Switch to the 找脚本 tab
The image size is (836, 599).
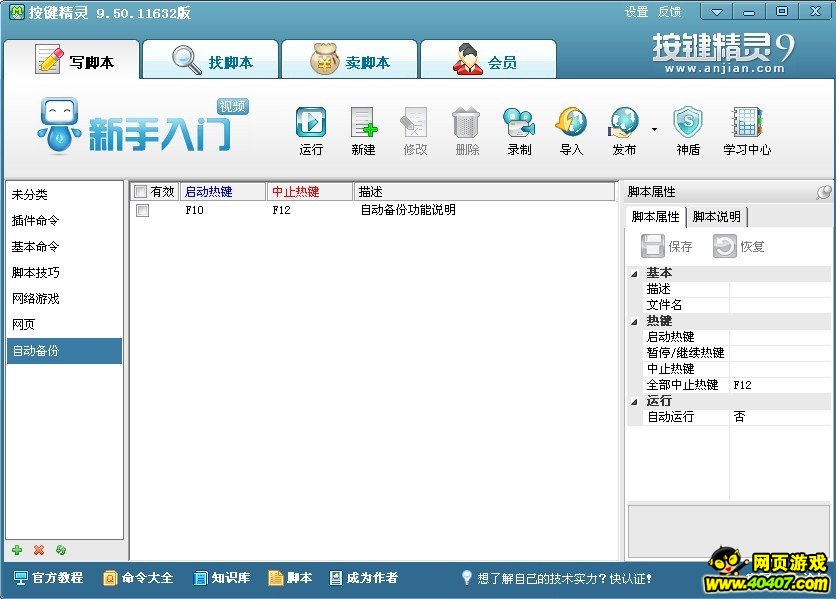(211, 60)
